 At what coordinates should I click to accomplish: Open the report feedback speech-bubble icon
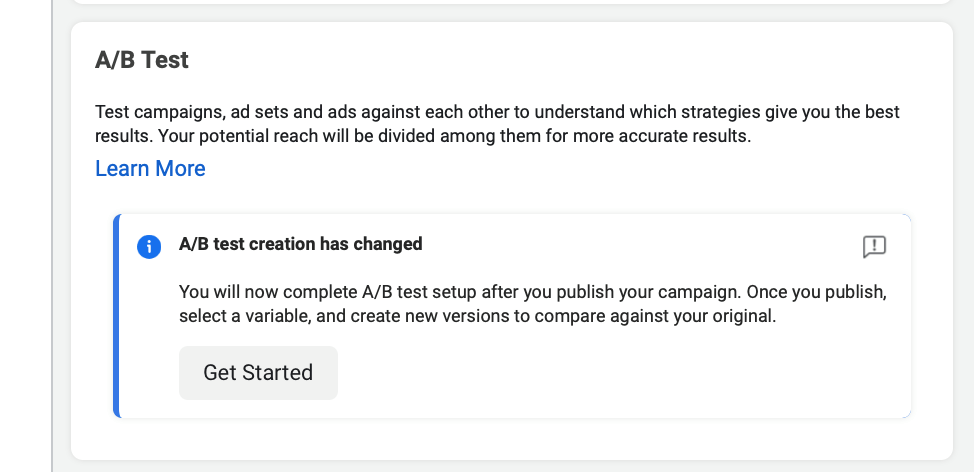point(874,247)
